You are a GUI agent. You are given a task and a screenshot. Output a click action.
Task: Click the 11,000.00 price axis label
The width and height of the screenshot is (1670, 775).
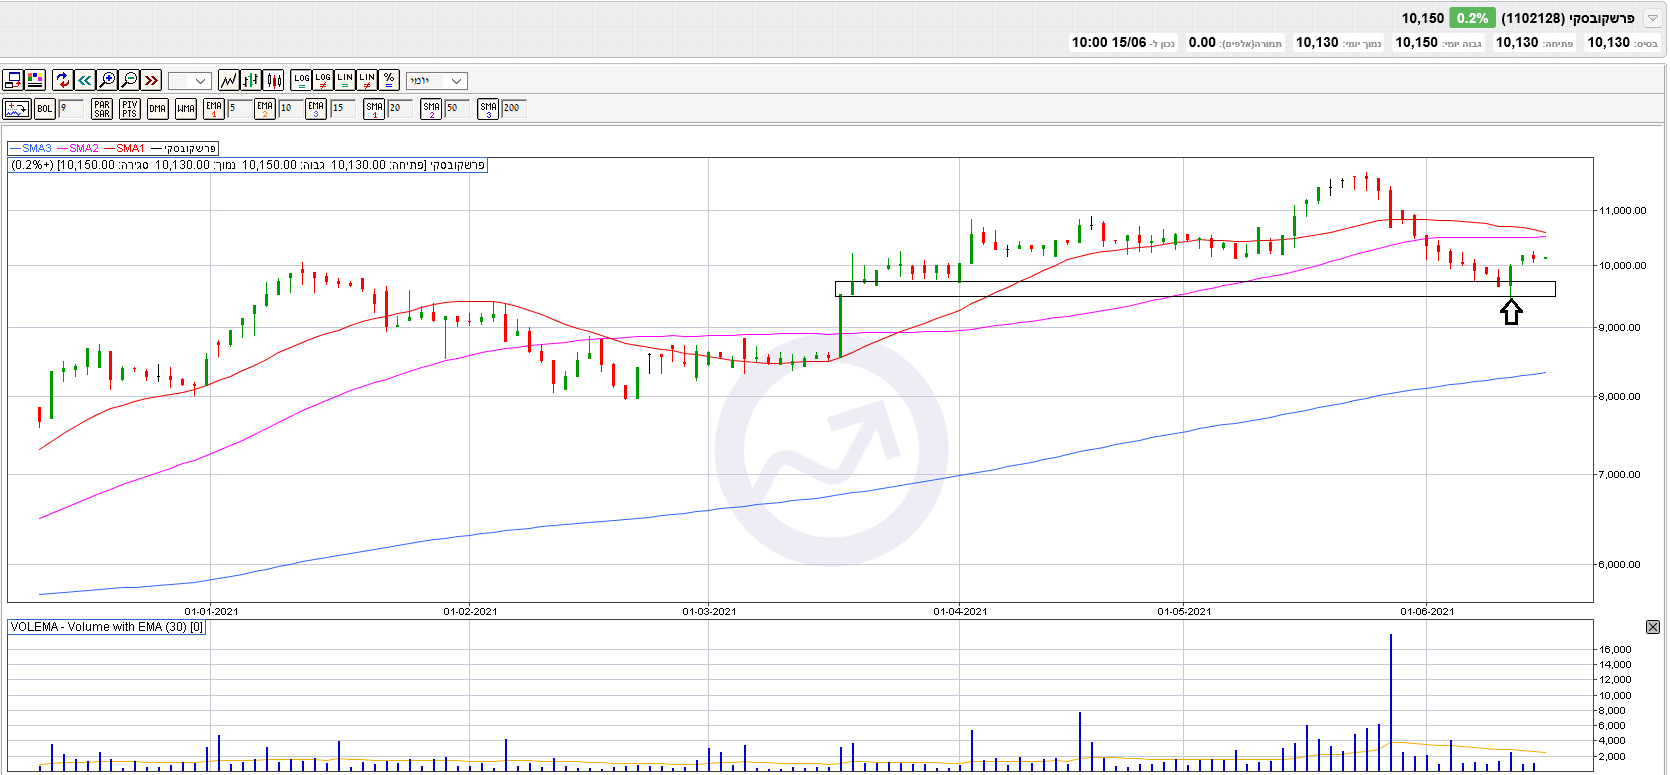[x=1621, y=210]
